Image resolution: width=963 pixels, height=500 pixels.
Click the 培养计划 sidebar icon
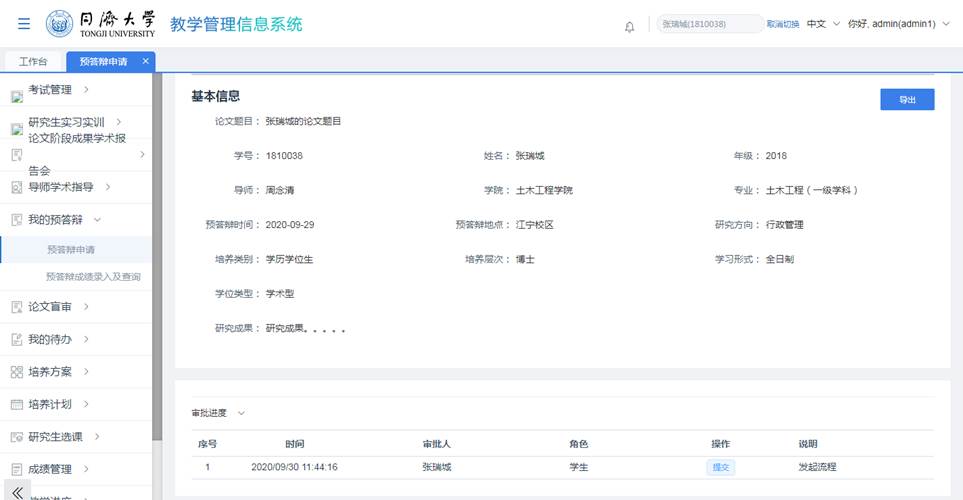click(x=16, y=405)
